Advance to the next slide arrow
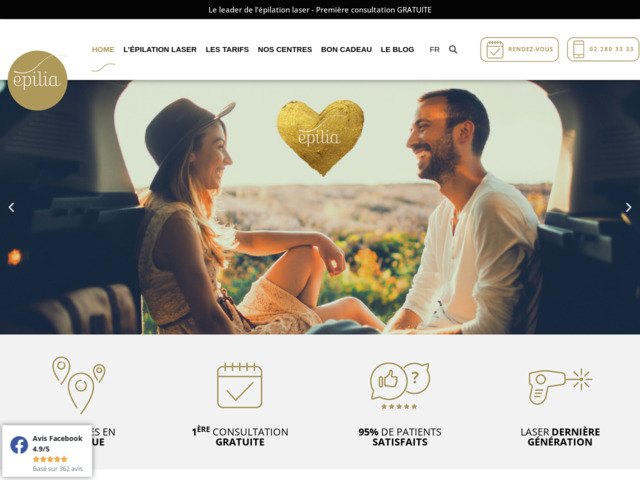This screenshot has width=640, height=480. [x=629, y=207]
